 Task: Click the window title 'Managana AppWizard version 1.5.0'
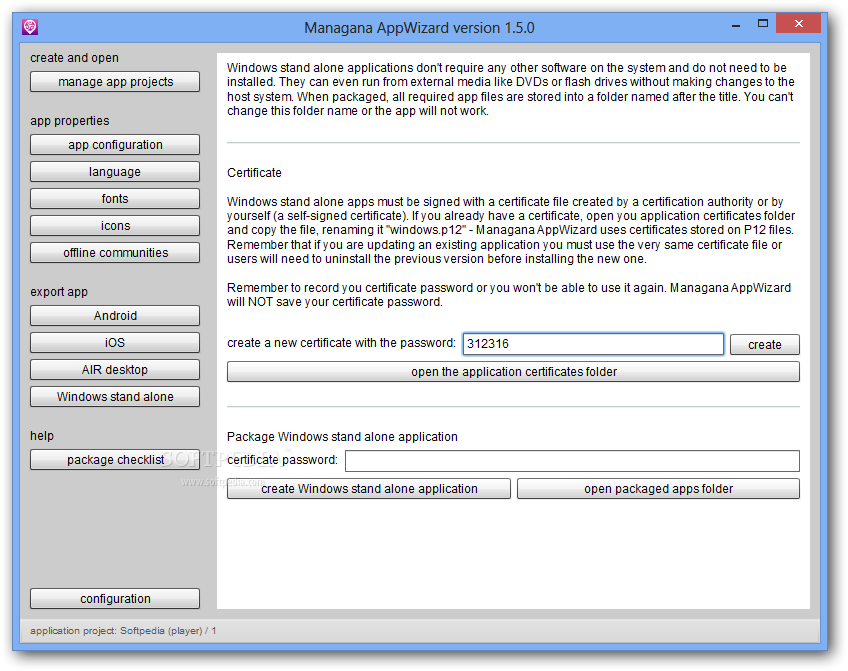tap(419, 28)
